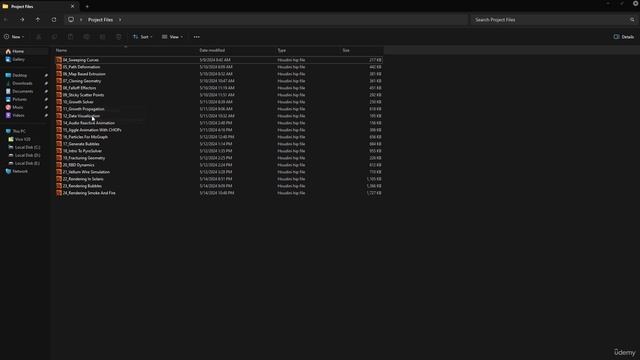Open the settings gear in title bar
The height and width of the screenshot is (360, 640).
[636, 3]
